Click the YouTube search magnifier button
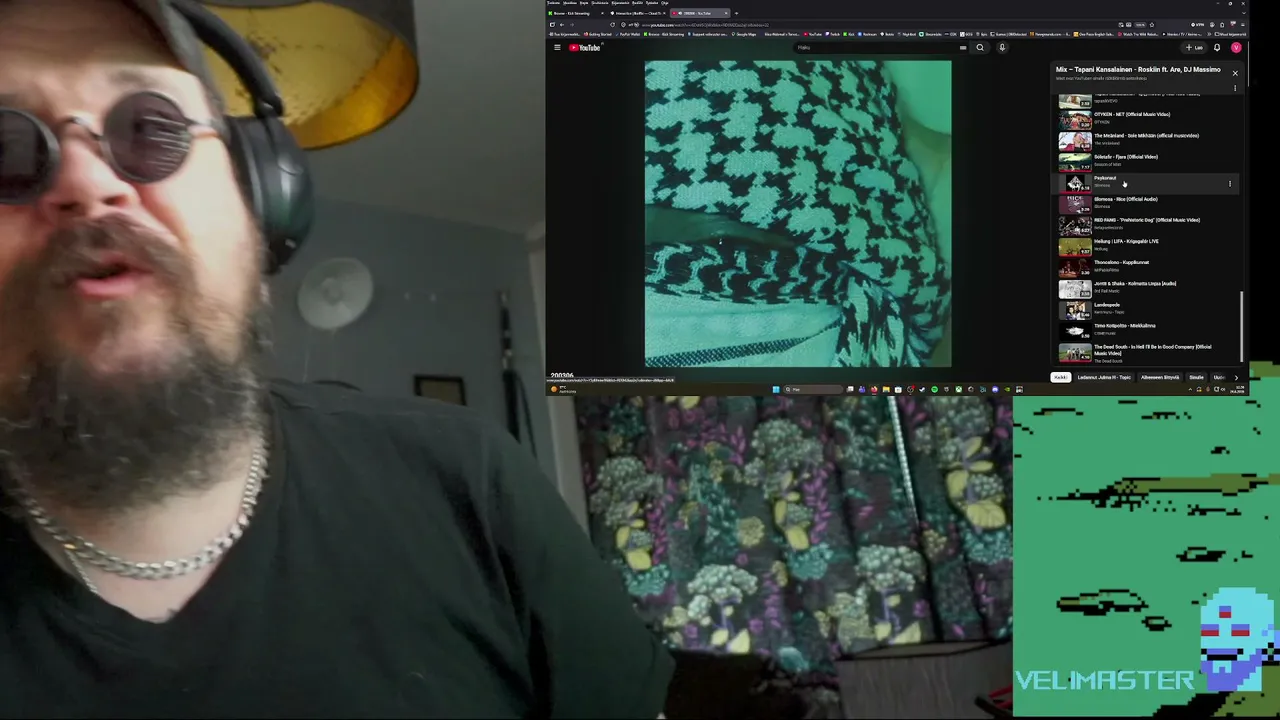Screen dimensions: 1280x720 [980, 47]
